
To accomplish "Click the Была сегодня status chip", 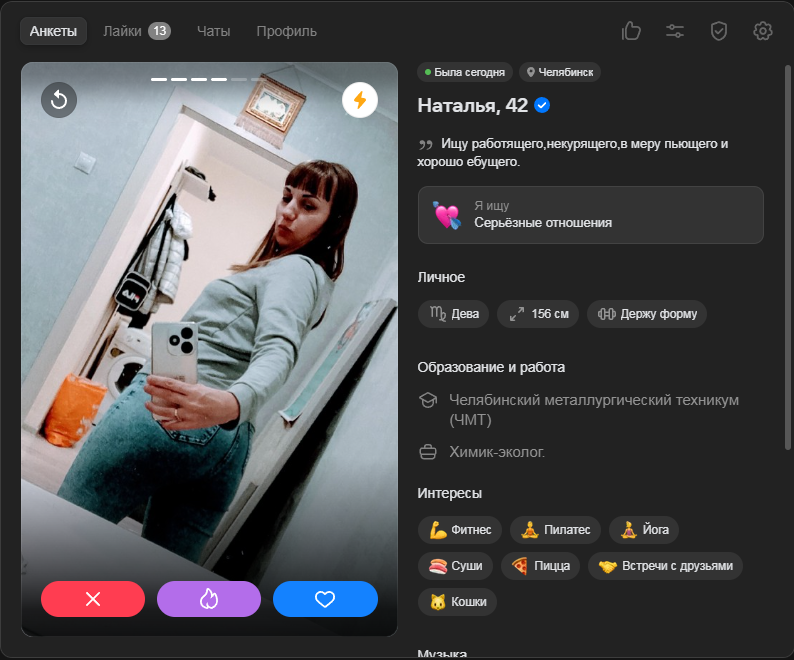I will (465, 72).
